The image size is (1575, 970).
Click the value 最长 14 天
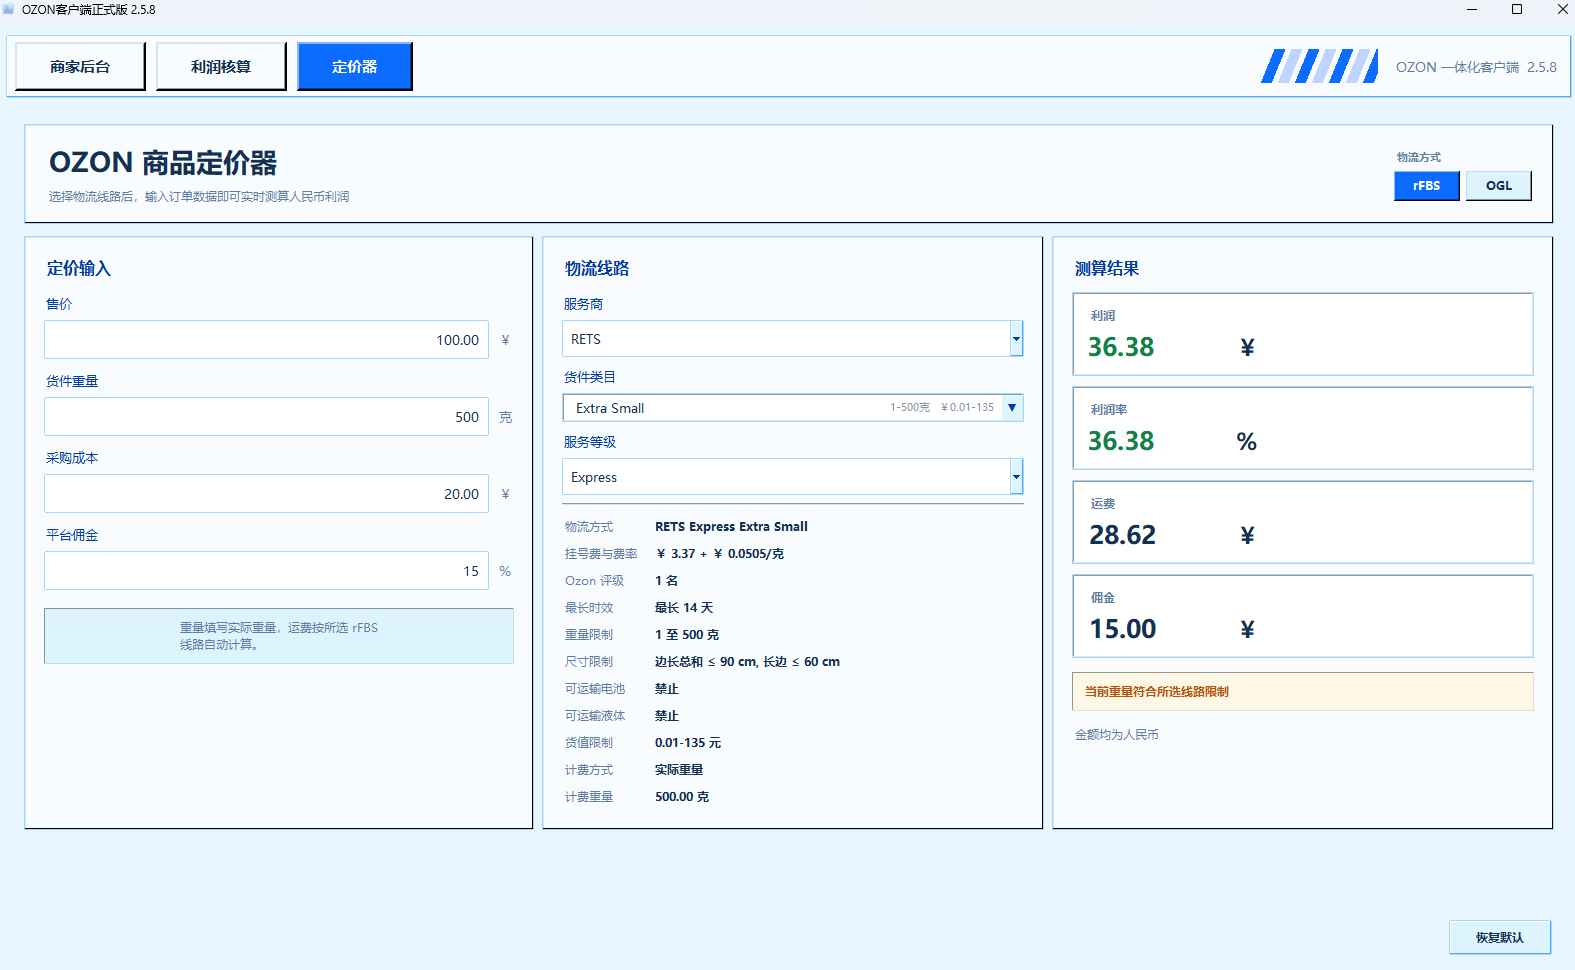click(684, 608)
